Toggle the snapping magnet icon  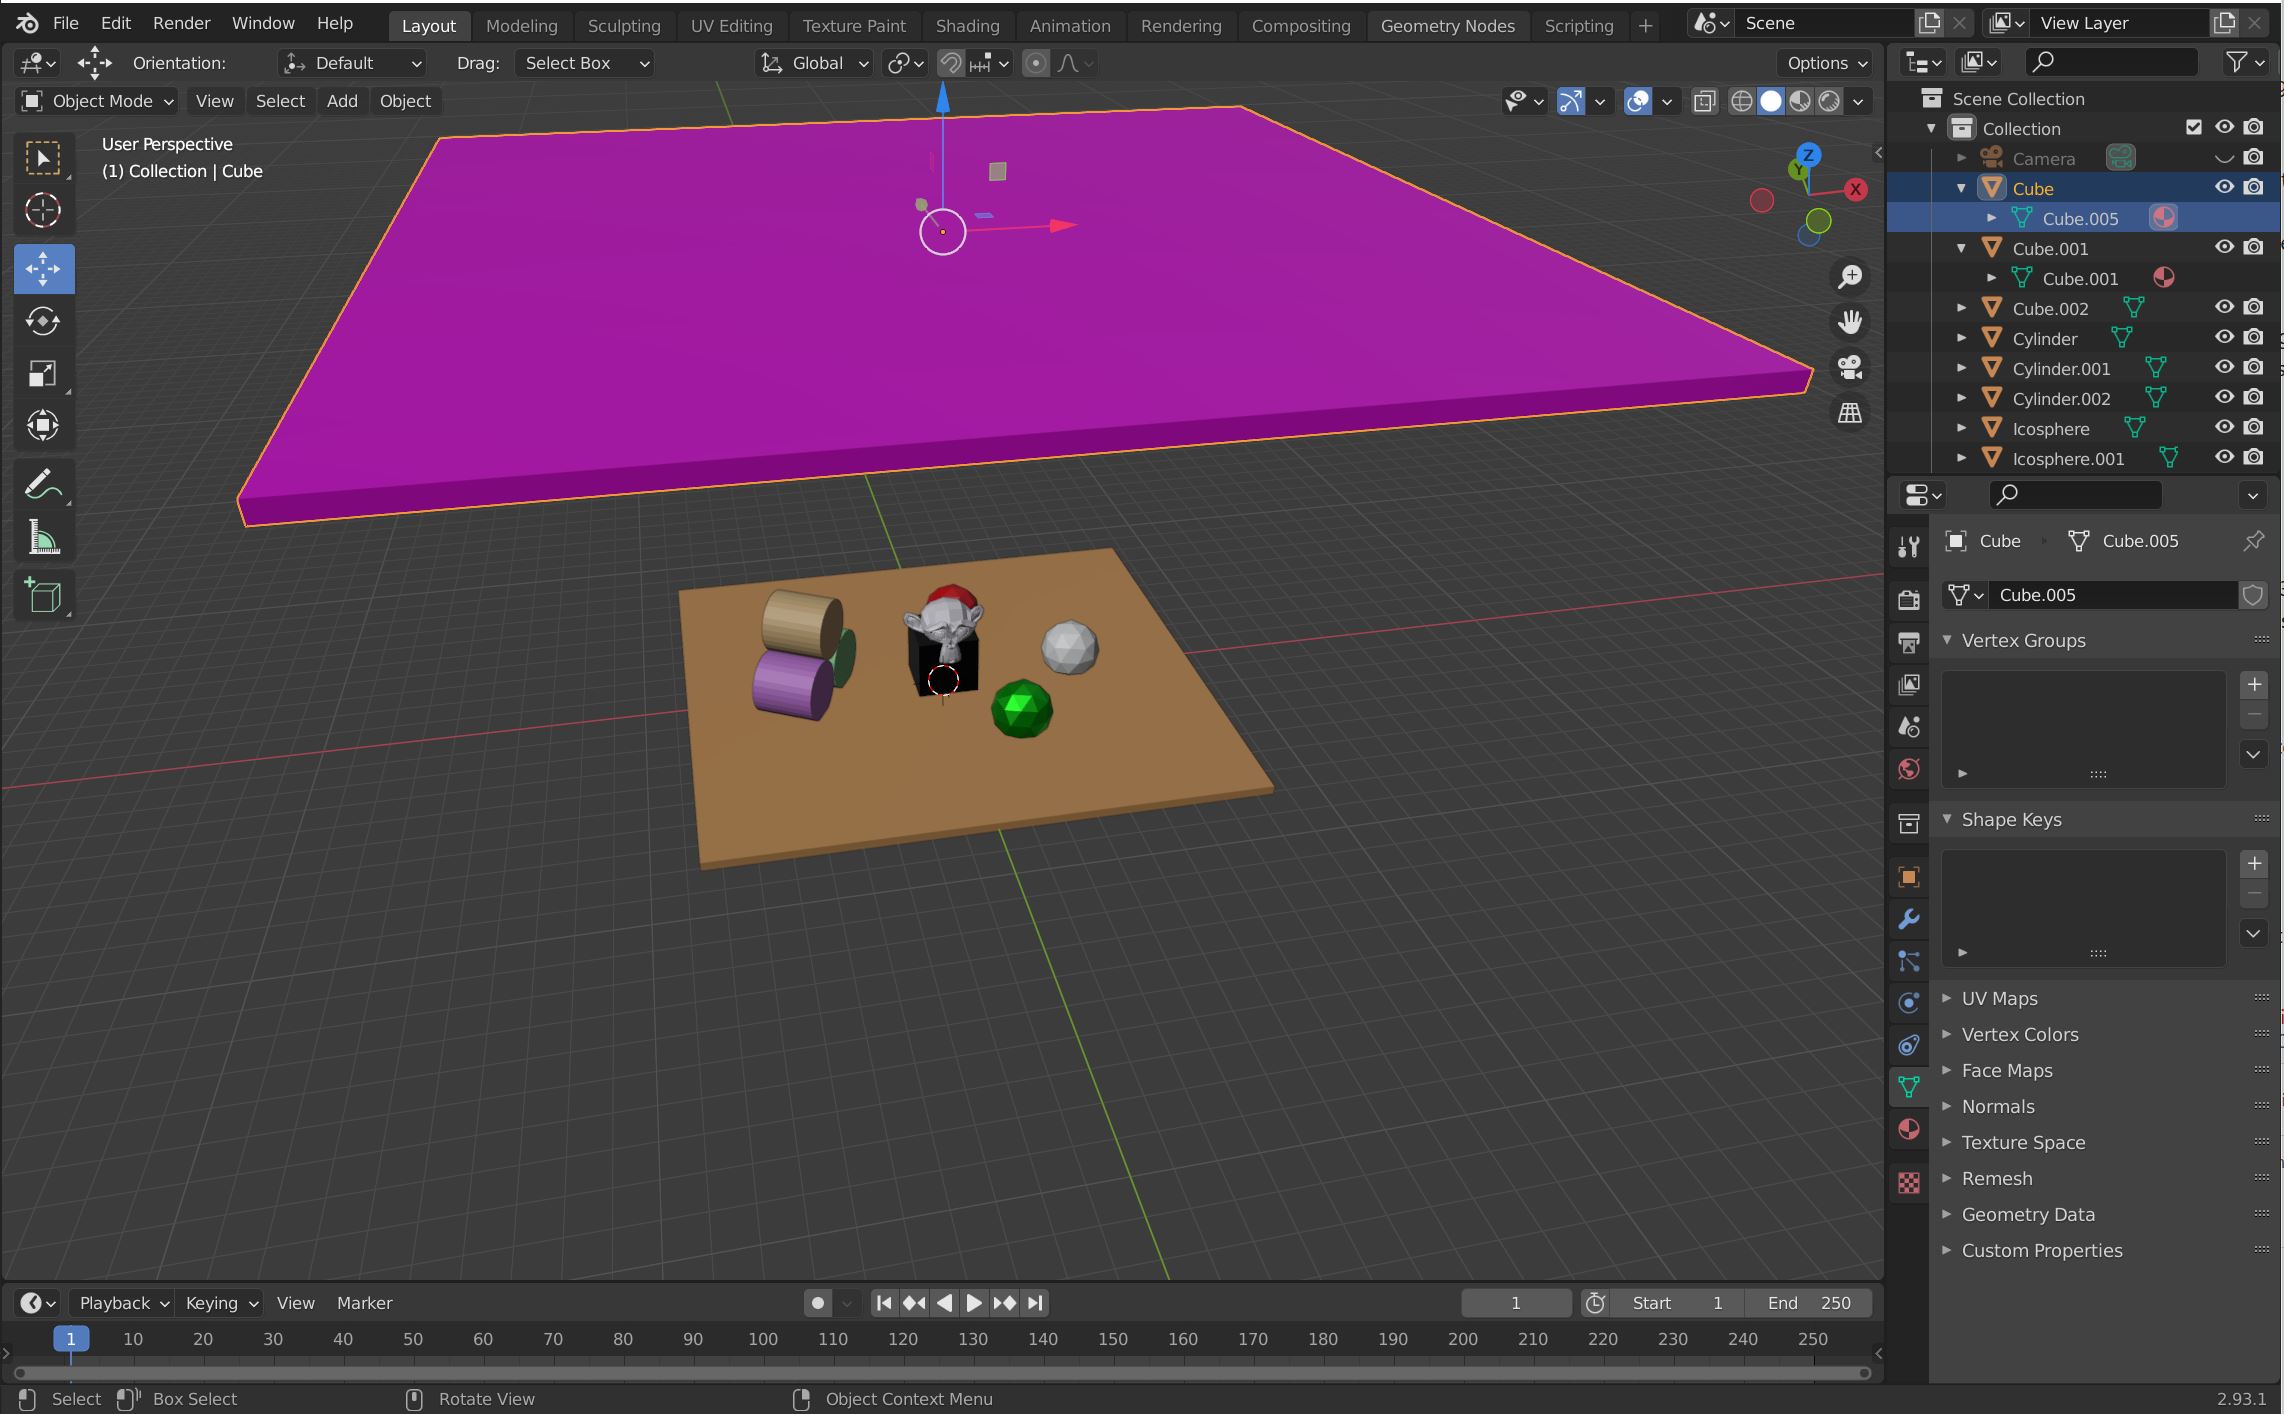click(949, 63)
